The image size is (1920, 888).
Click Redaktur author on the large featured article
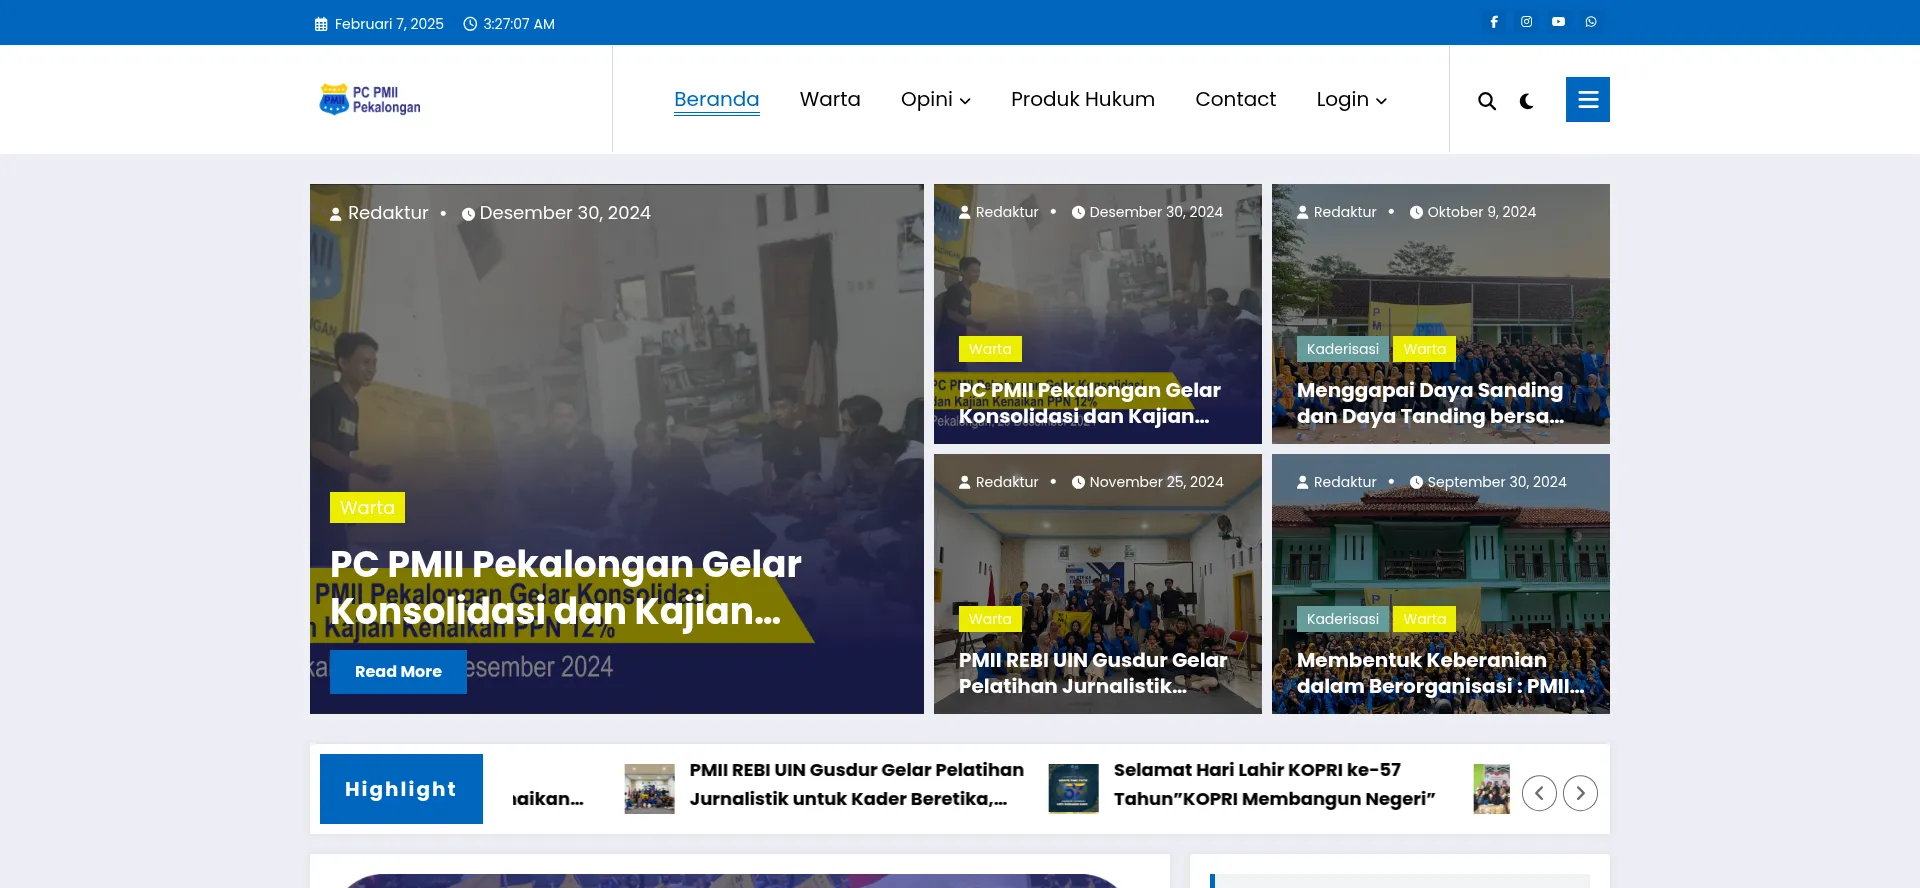(379, 213)
